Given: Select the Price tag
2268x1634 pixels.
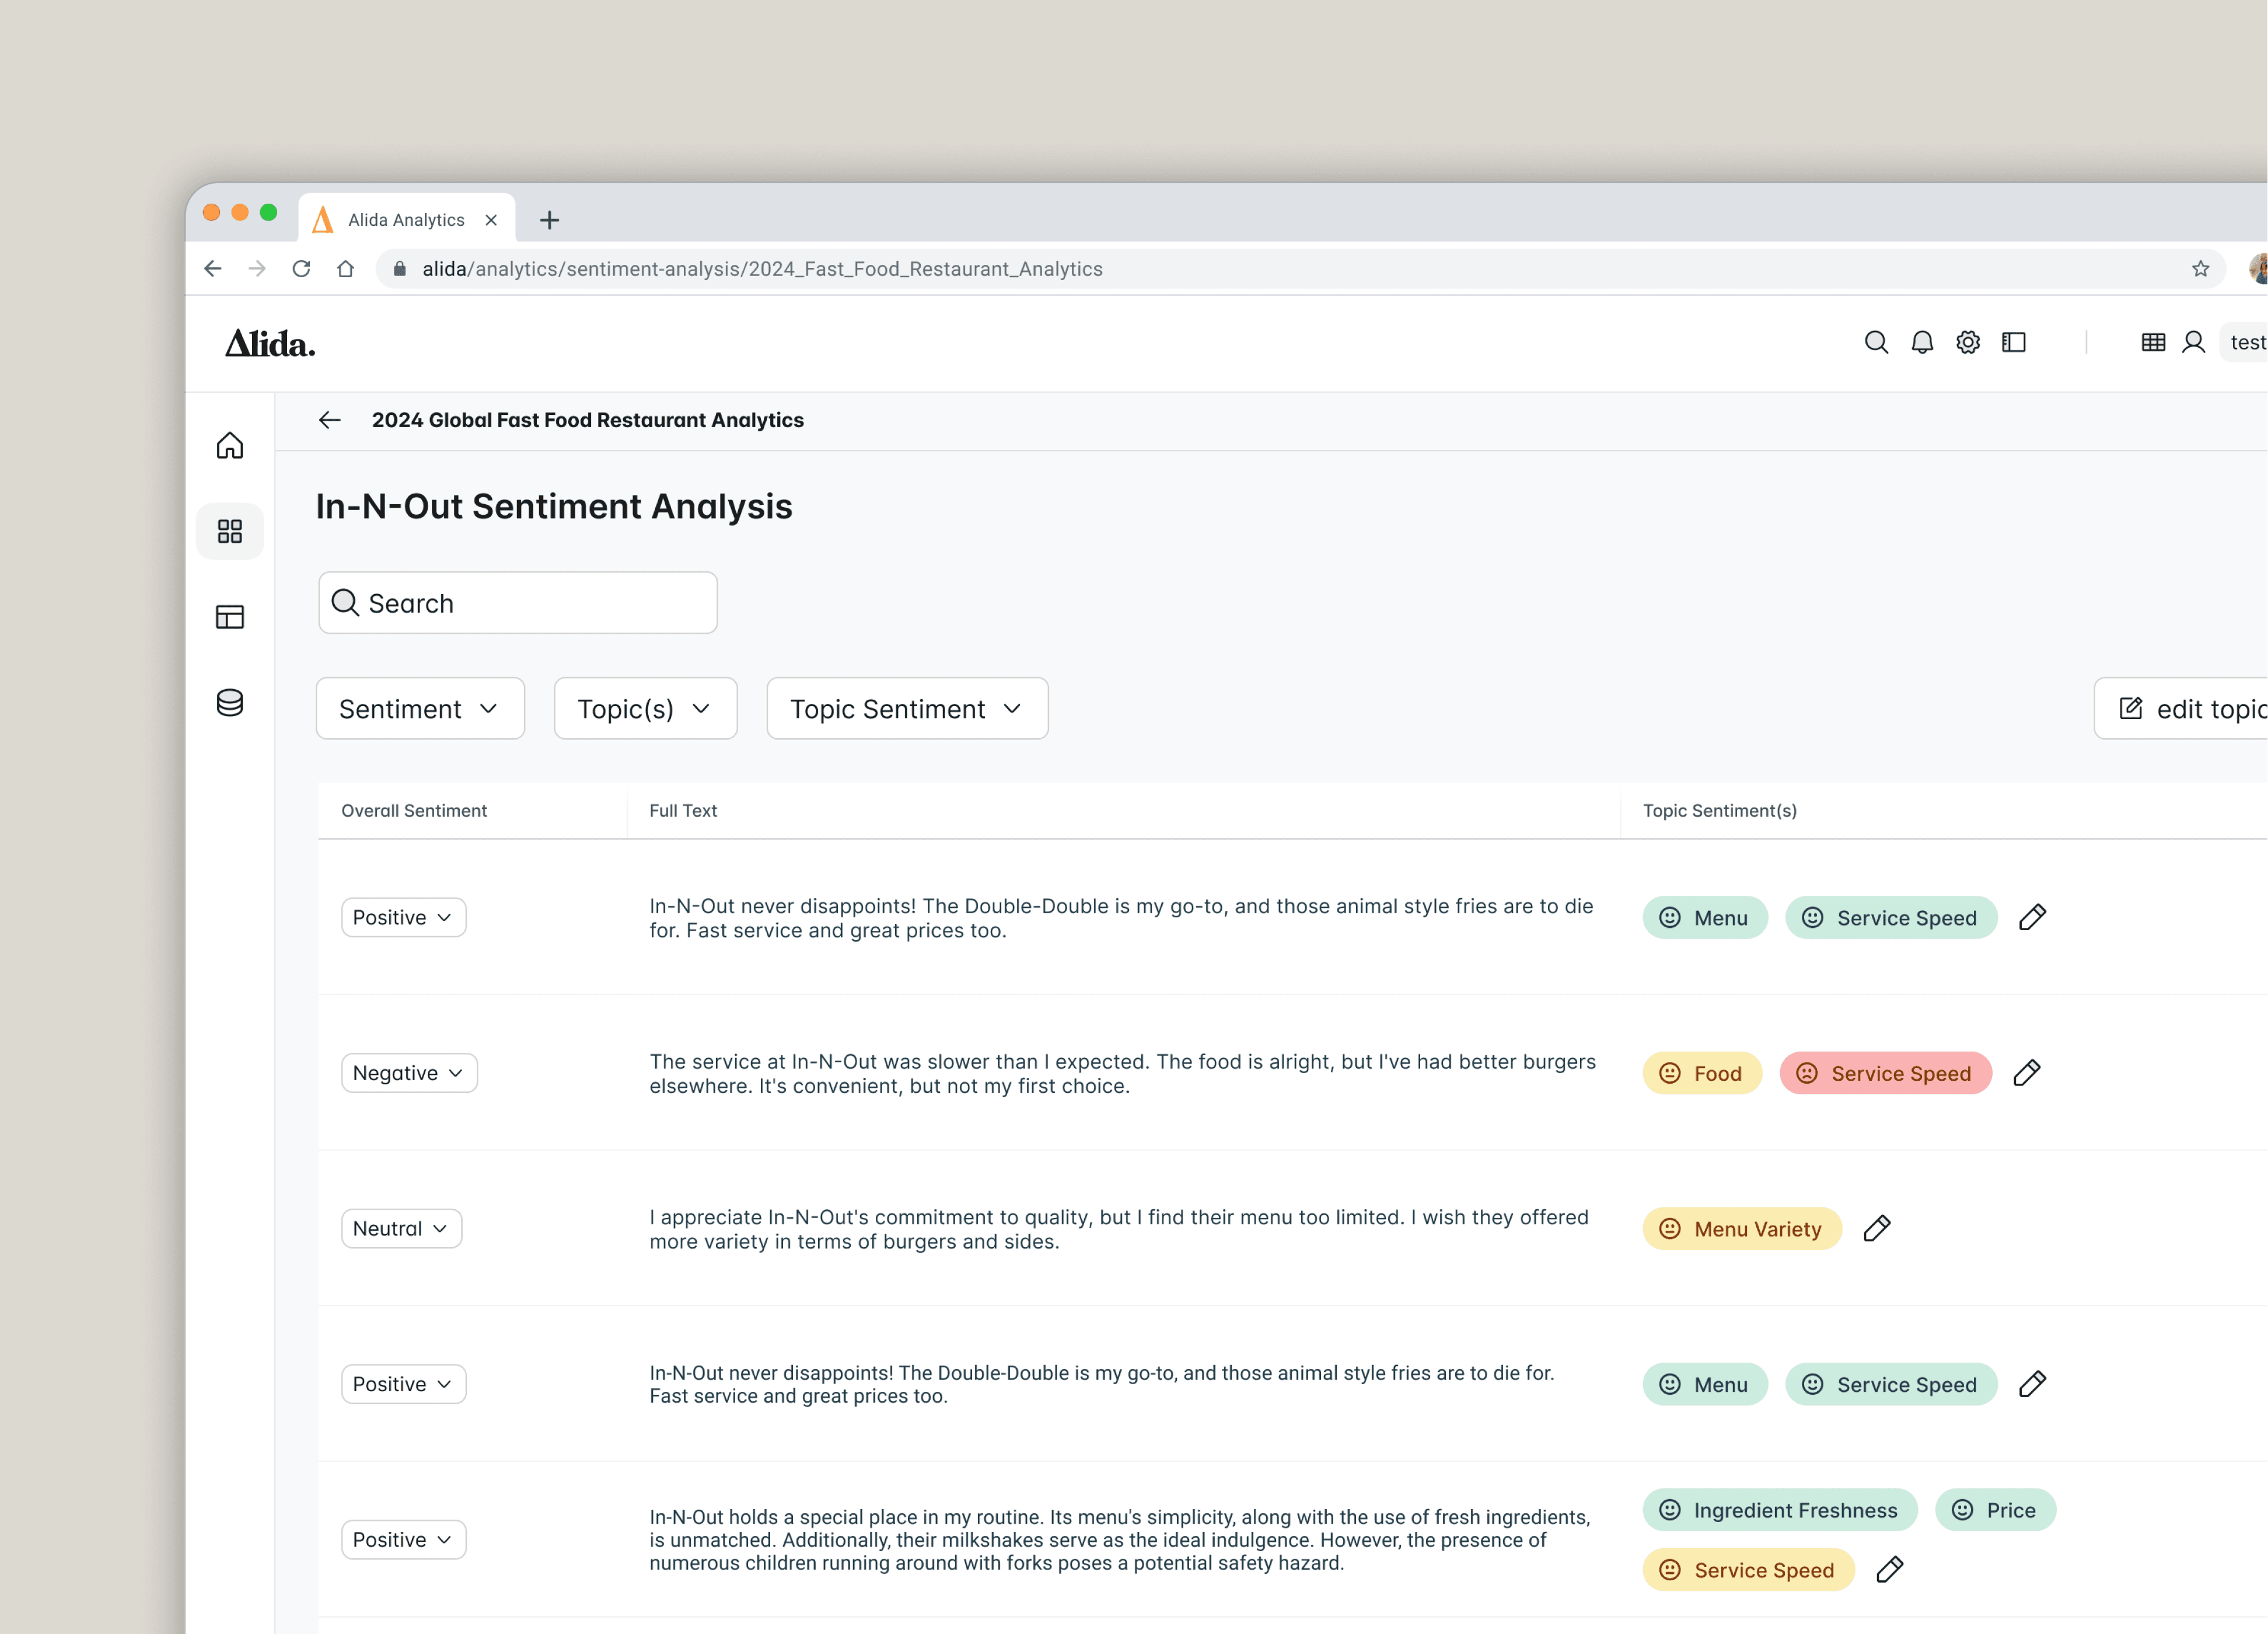Looking at the screenshot, I should pyautogui.click(x=1995, y=1510).
